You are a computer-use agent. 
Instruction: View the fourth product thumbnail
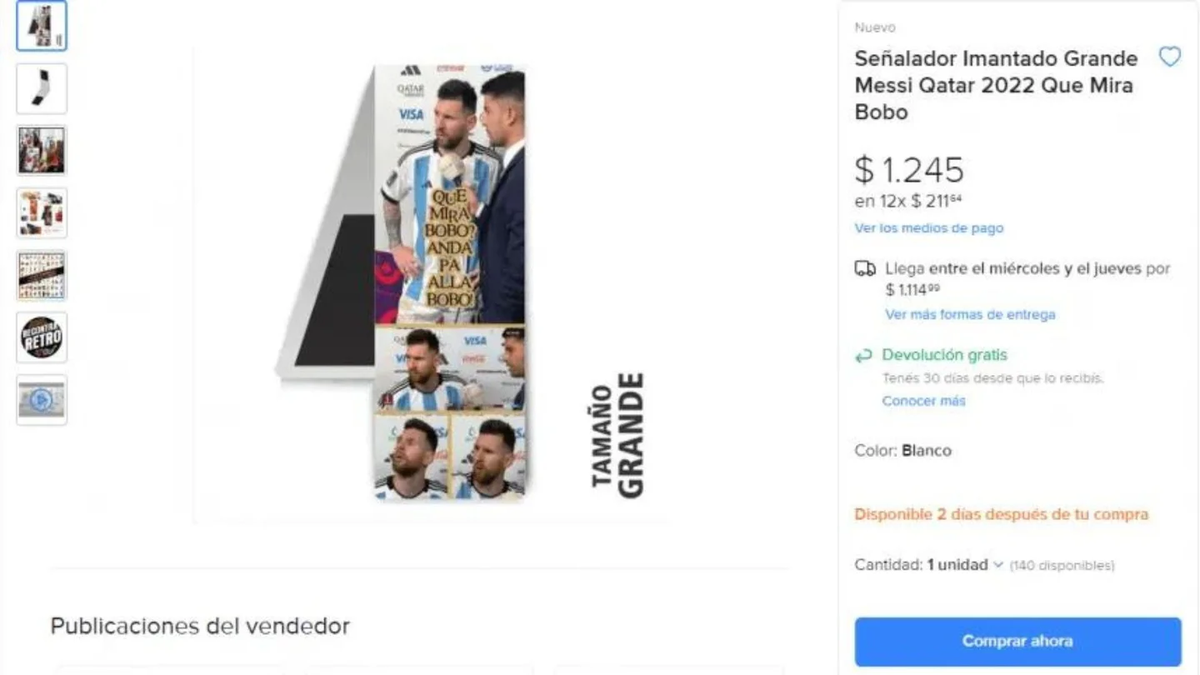[42, 212]
